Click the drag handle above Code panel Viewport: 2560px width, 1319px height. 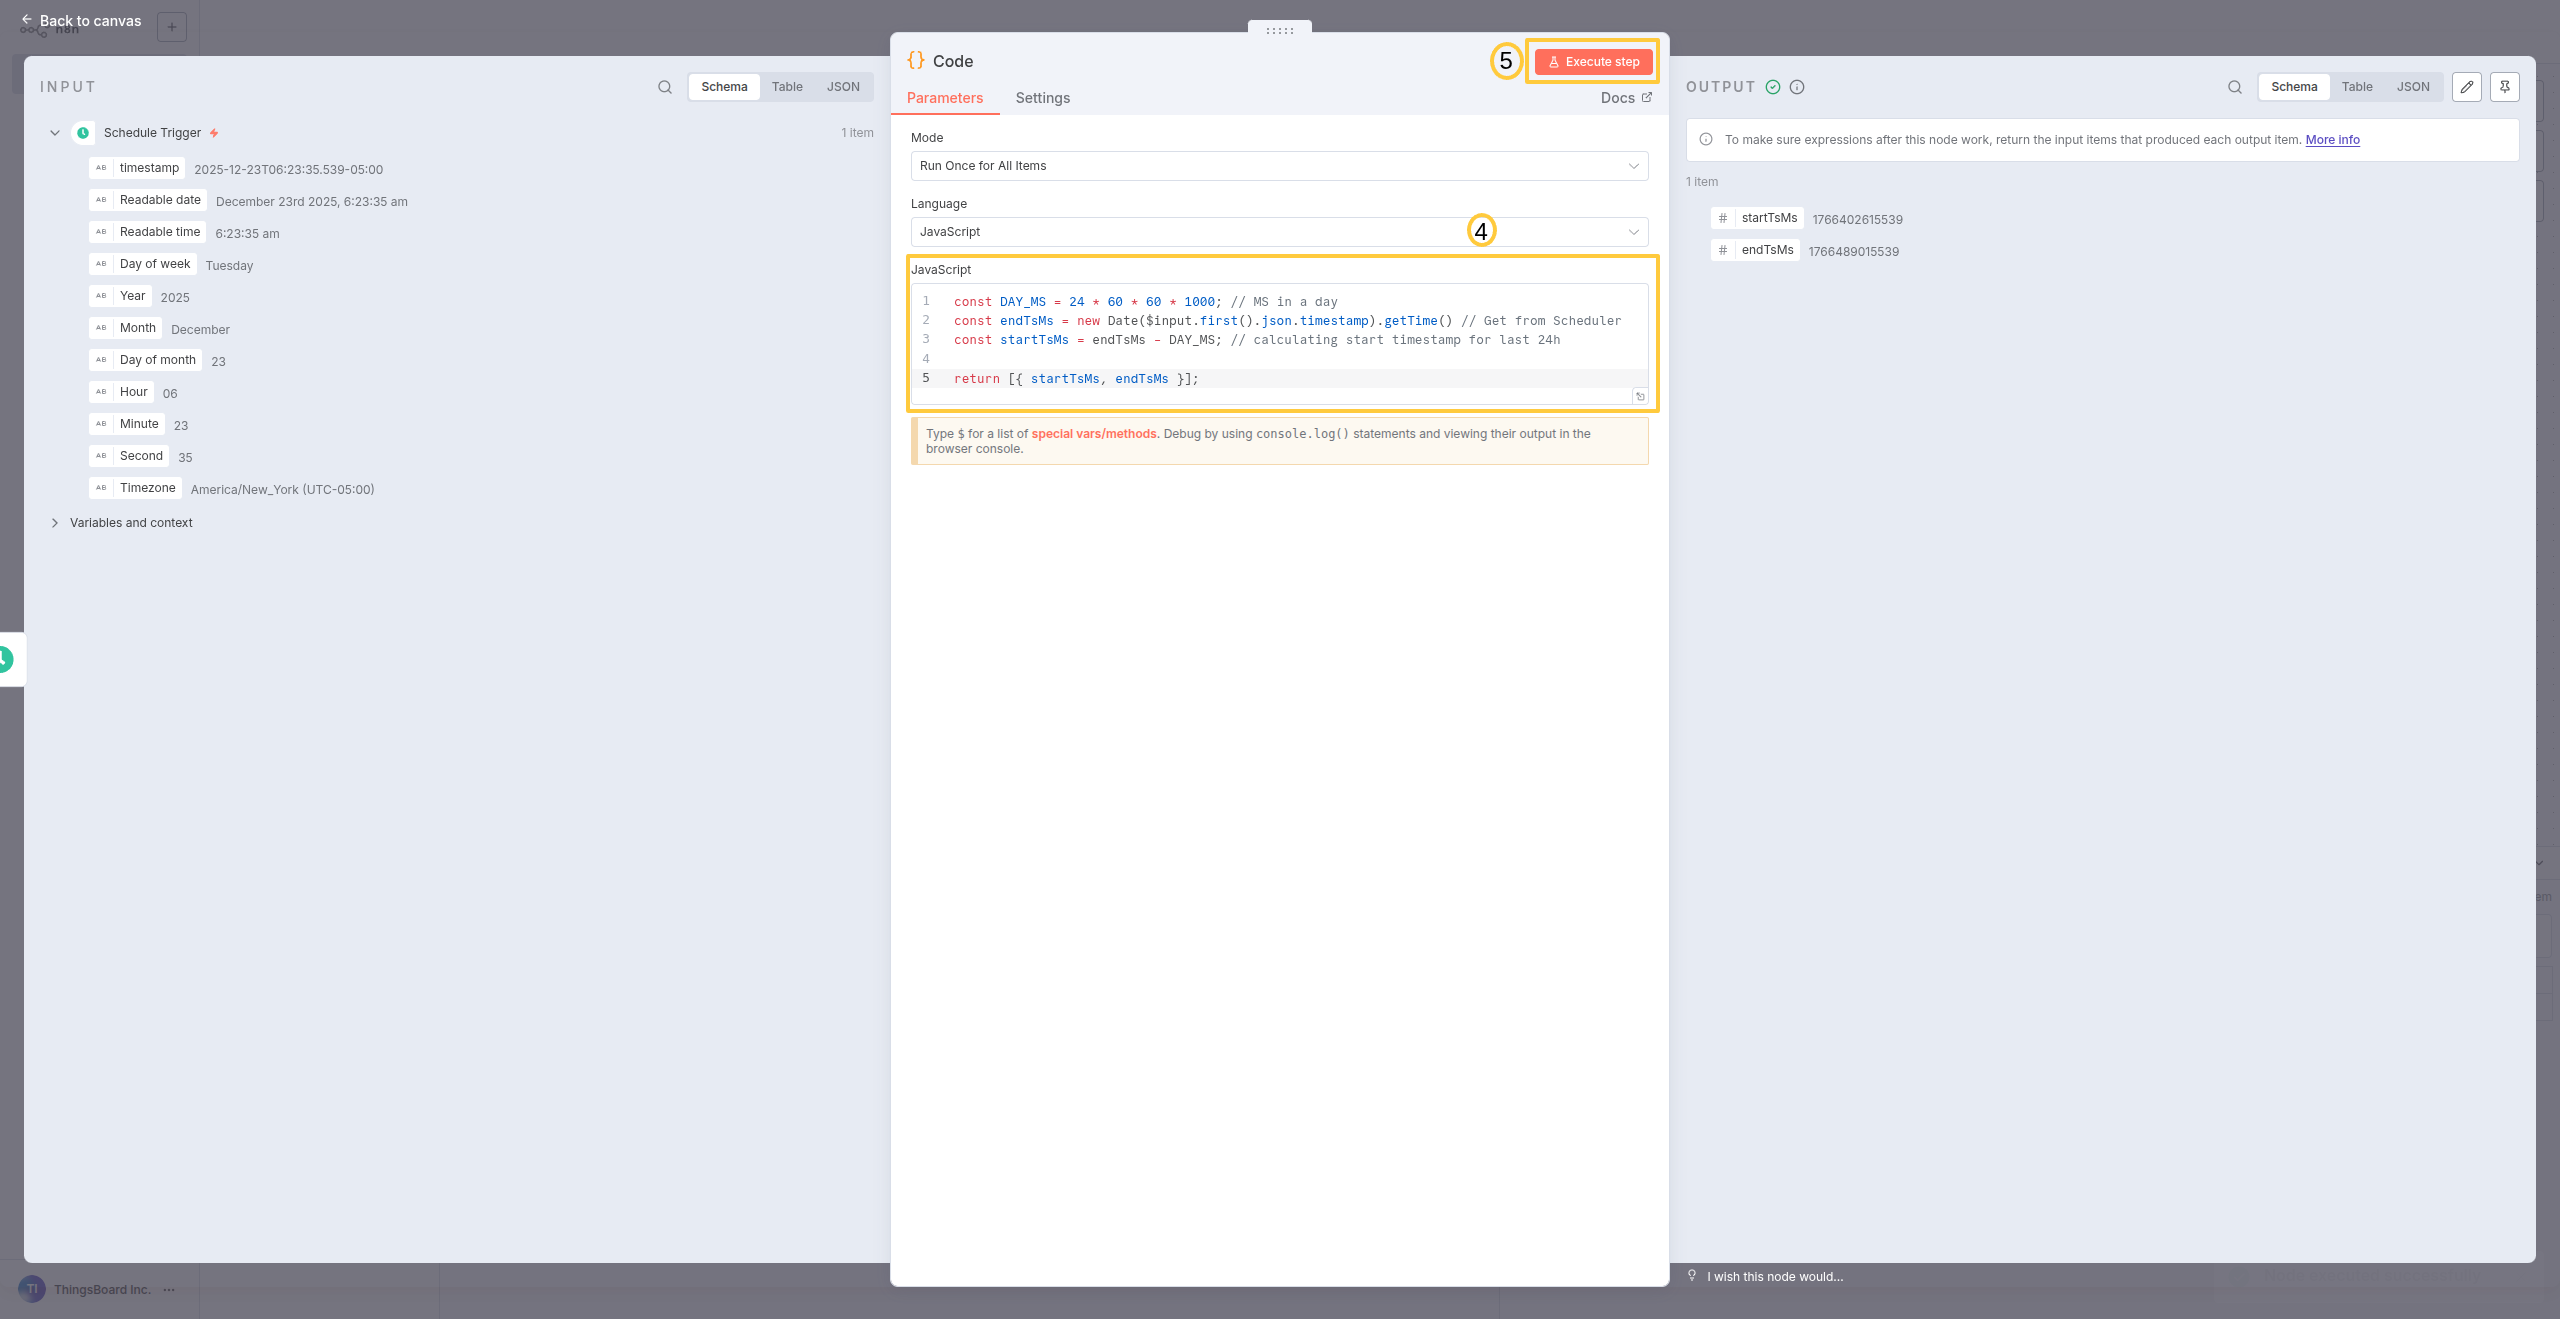pos(1279,31)
